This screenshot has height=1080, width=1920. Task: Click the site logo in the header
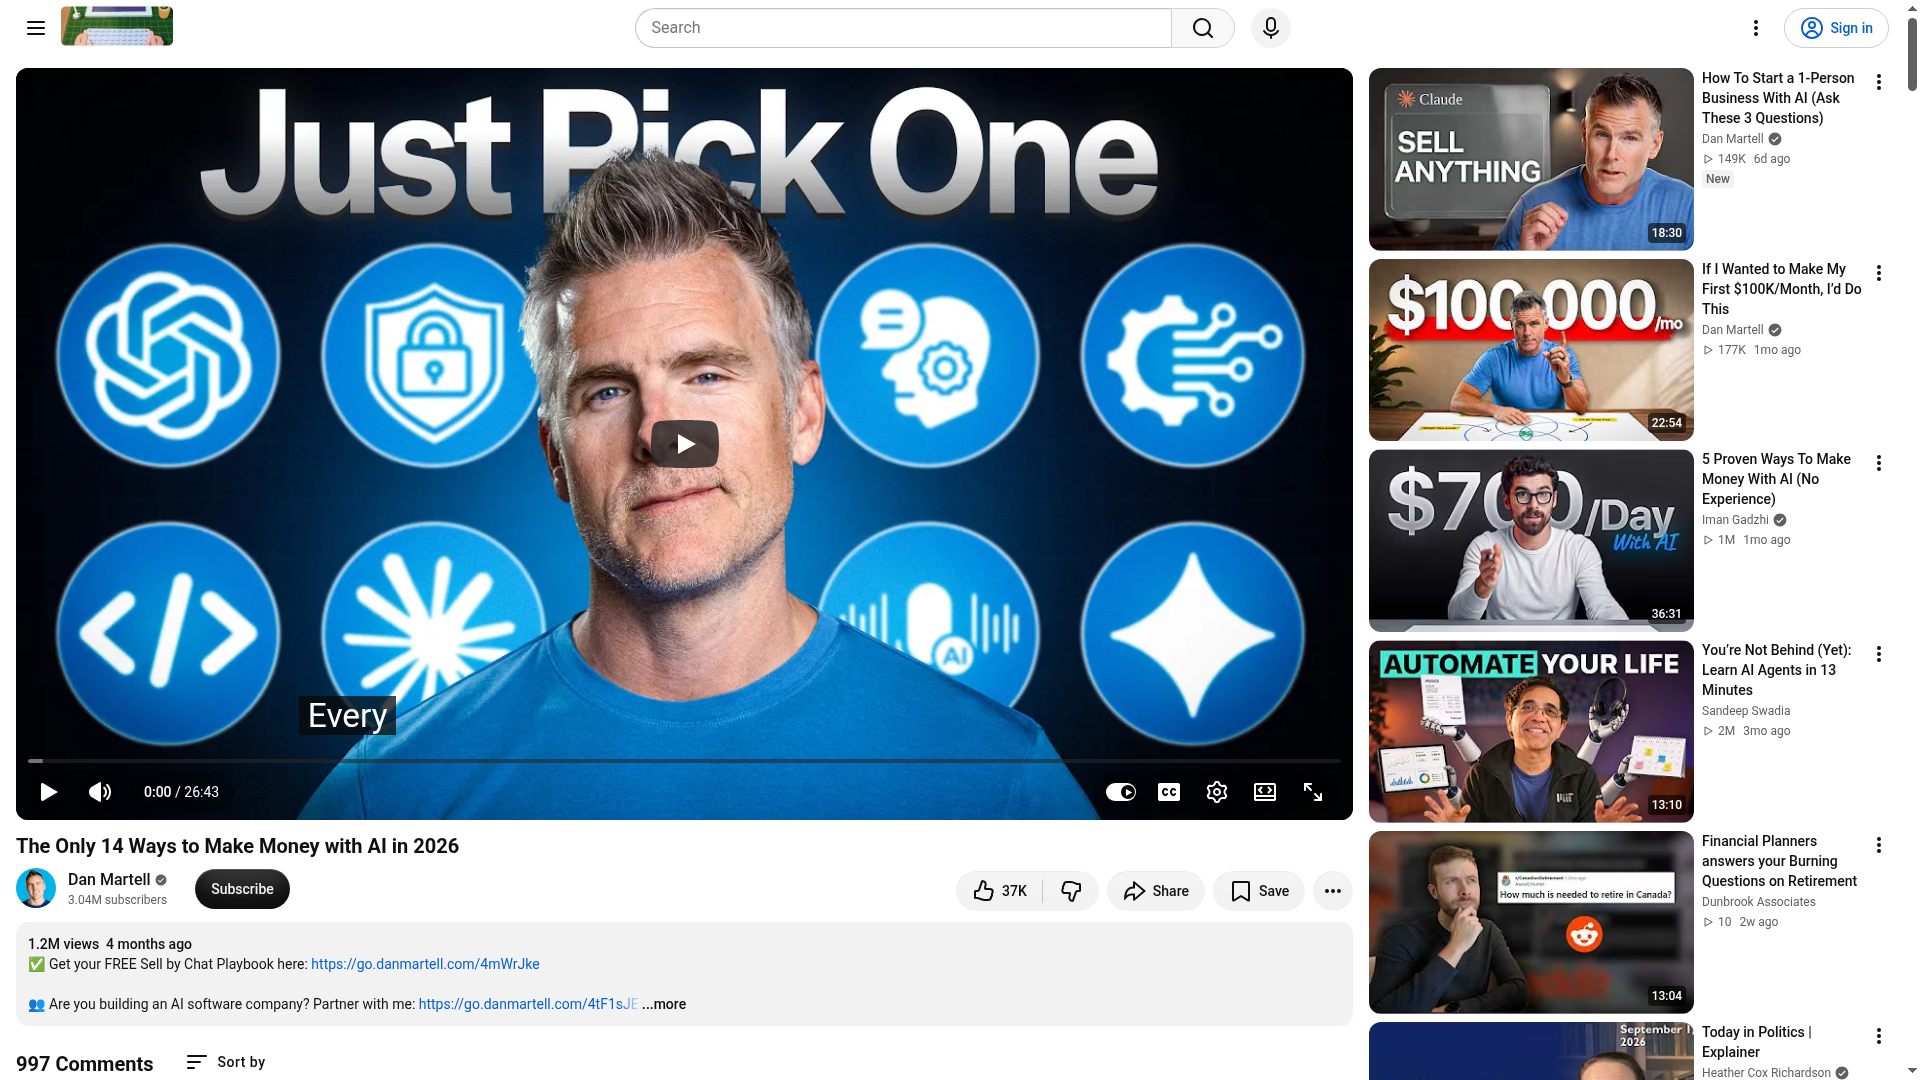click(117, 26)
